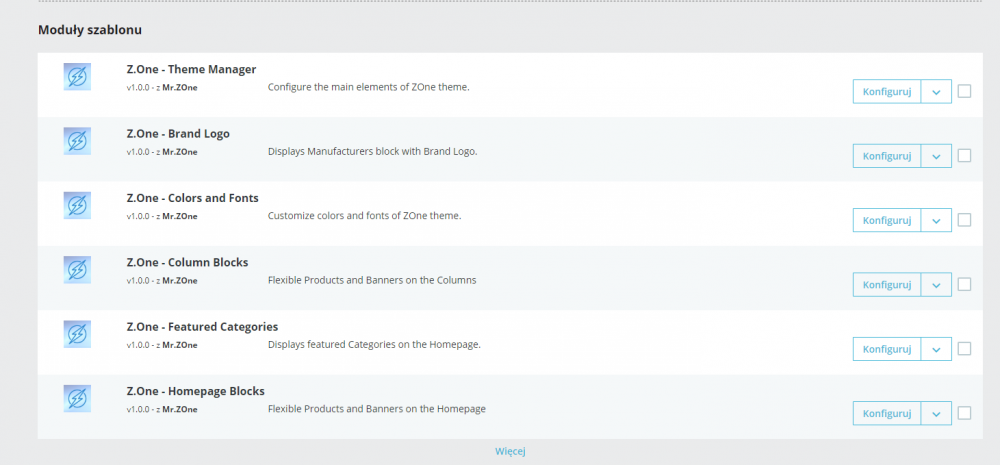Click the Z.One - Brand Logo module icon
This screenshot has width=1000, height=465.
click(x=77, y=141)
